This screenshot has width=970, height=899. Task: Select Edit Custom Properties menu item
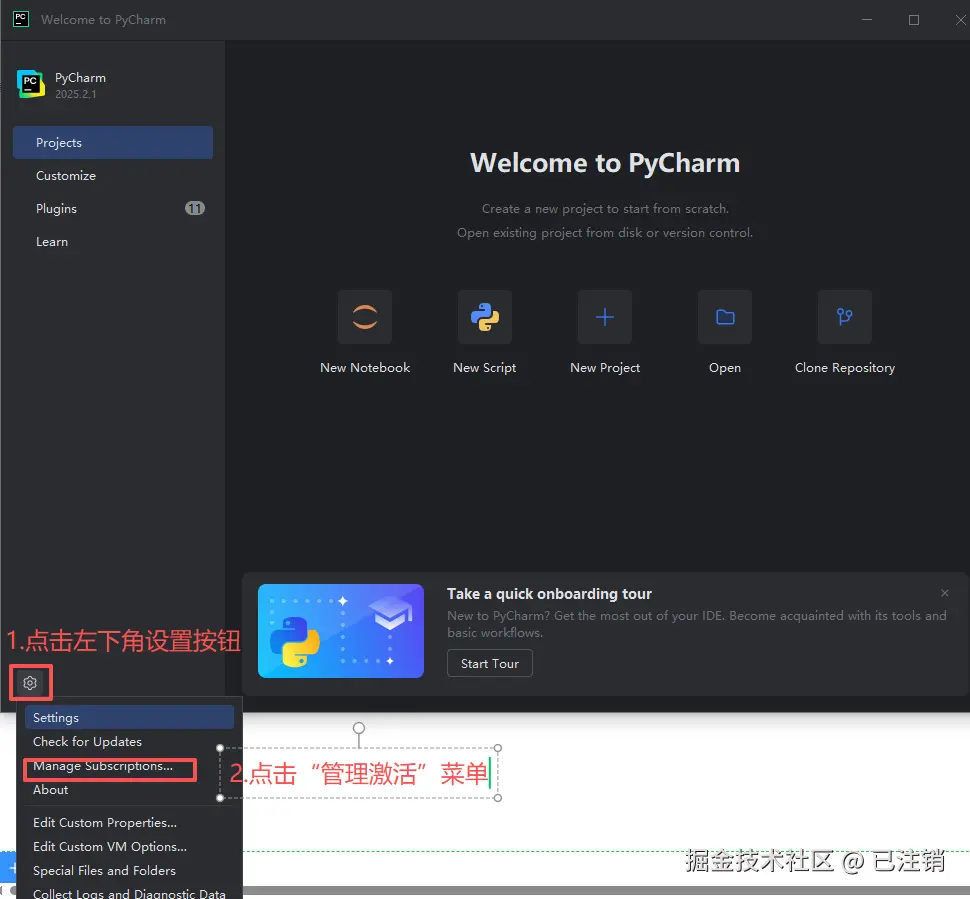[129, 822]
